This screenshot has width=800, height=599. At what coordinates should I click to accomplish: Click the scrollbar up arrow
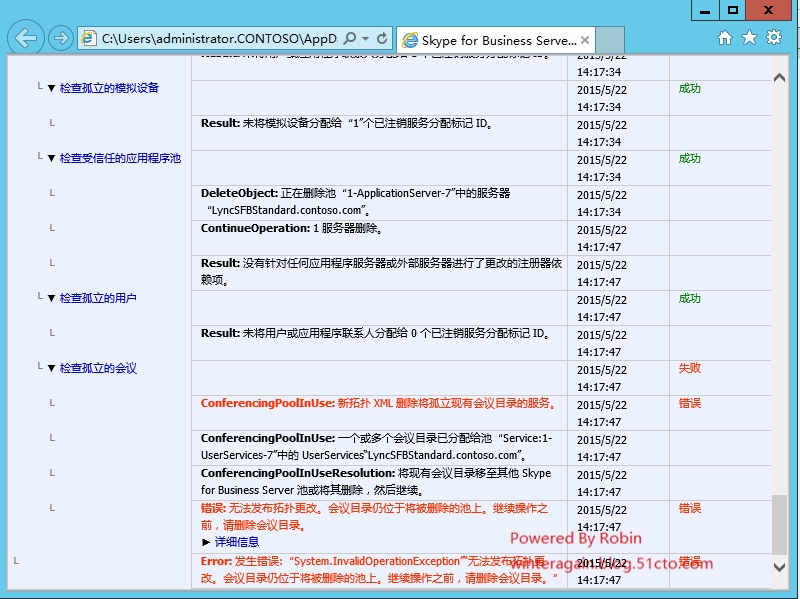click(x=779, y=78)
